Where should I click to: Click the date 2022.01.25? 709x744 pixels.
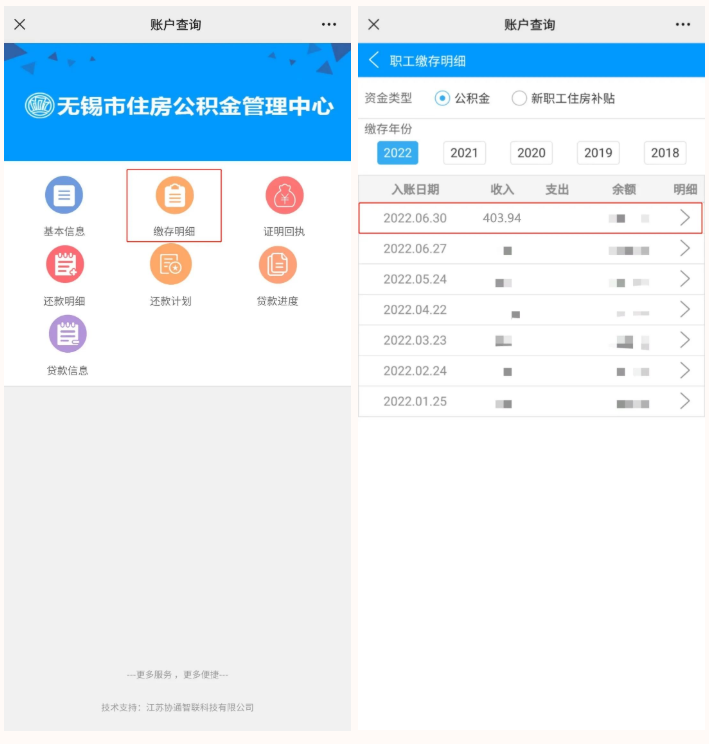coord(415,401)
